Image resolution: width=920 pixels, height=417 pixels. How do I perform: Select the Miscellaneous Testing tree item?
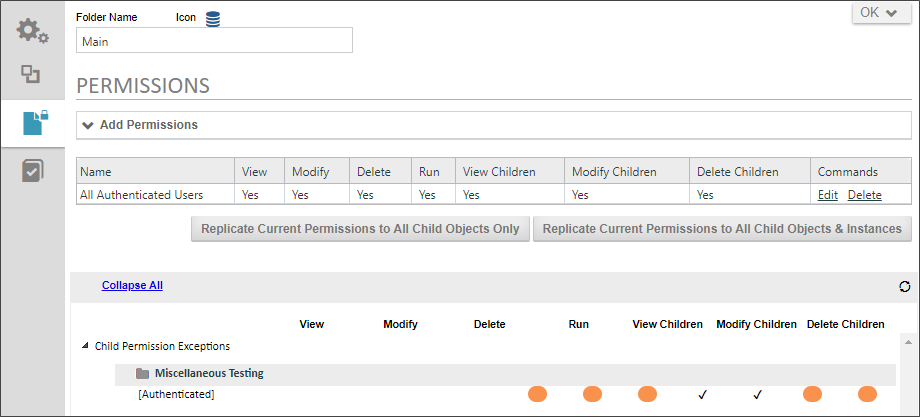(209, 374)
